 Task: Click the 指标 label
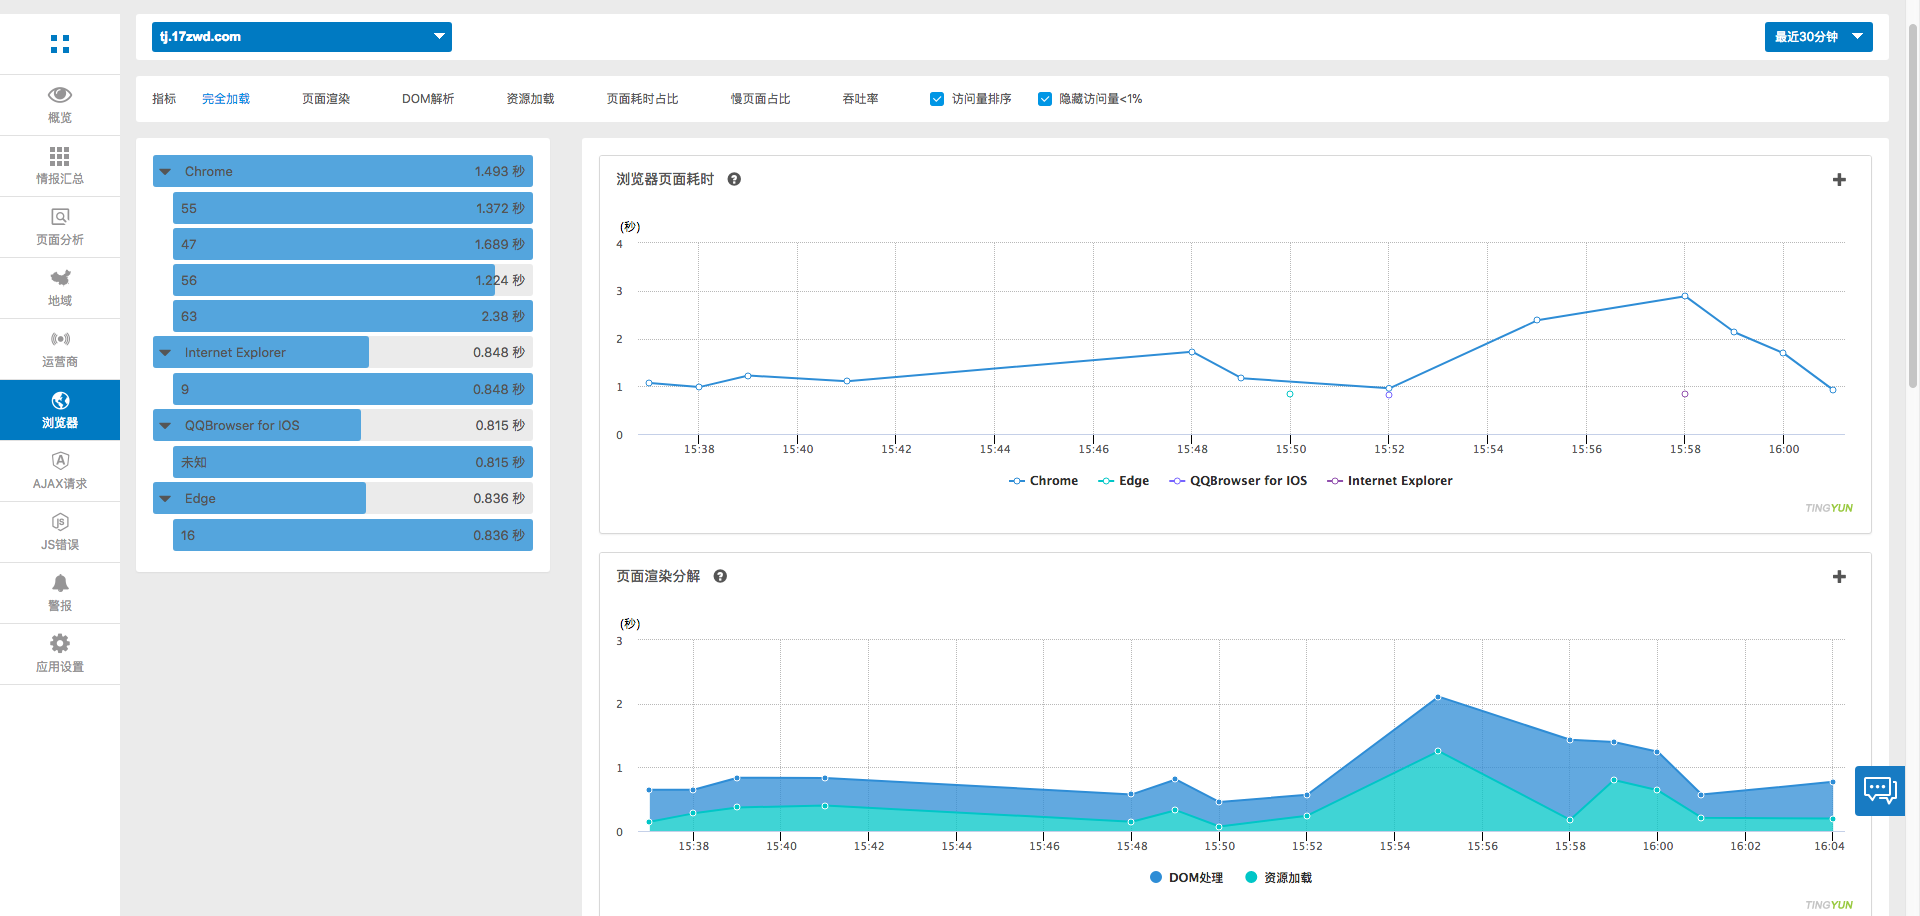pyautogui.click(x=164, y=99)
